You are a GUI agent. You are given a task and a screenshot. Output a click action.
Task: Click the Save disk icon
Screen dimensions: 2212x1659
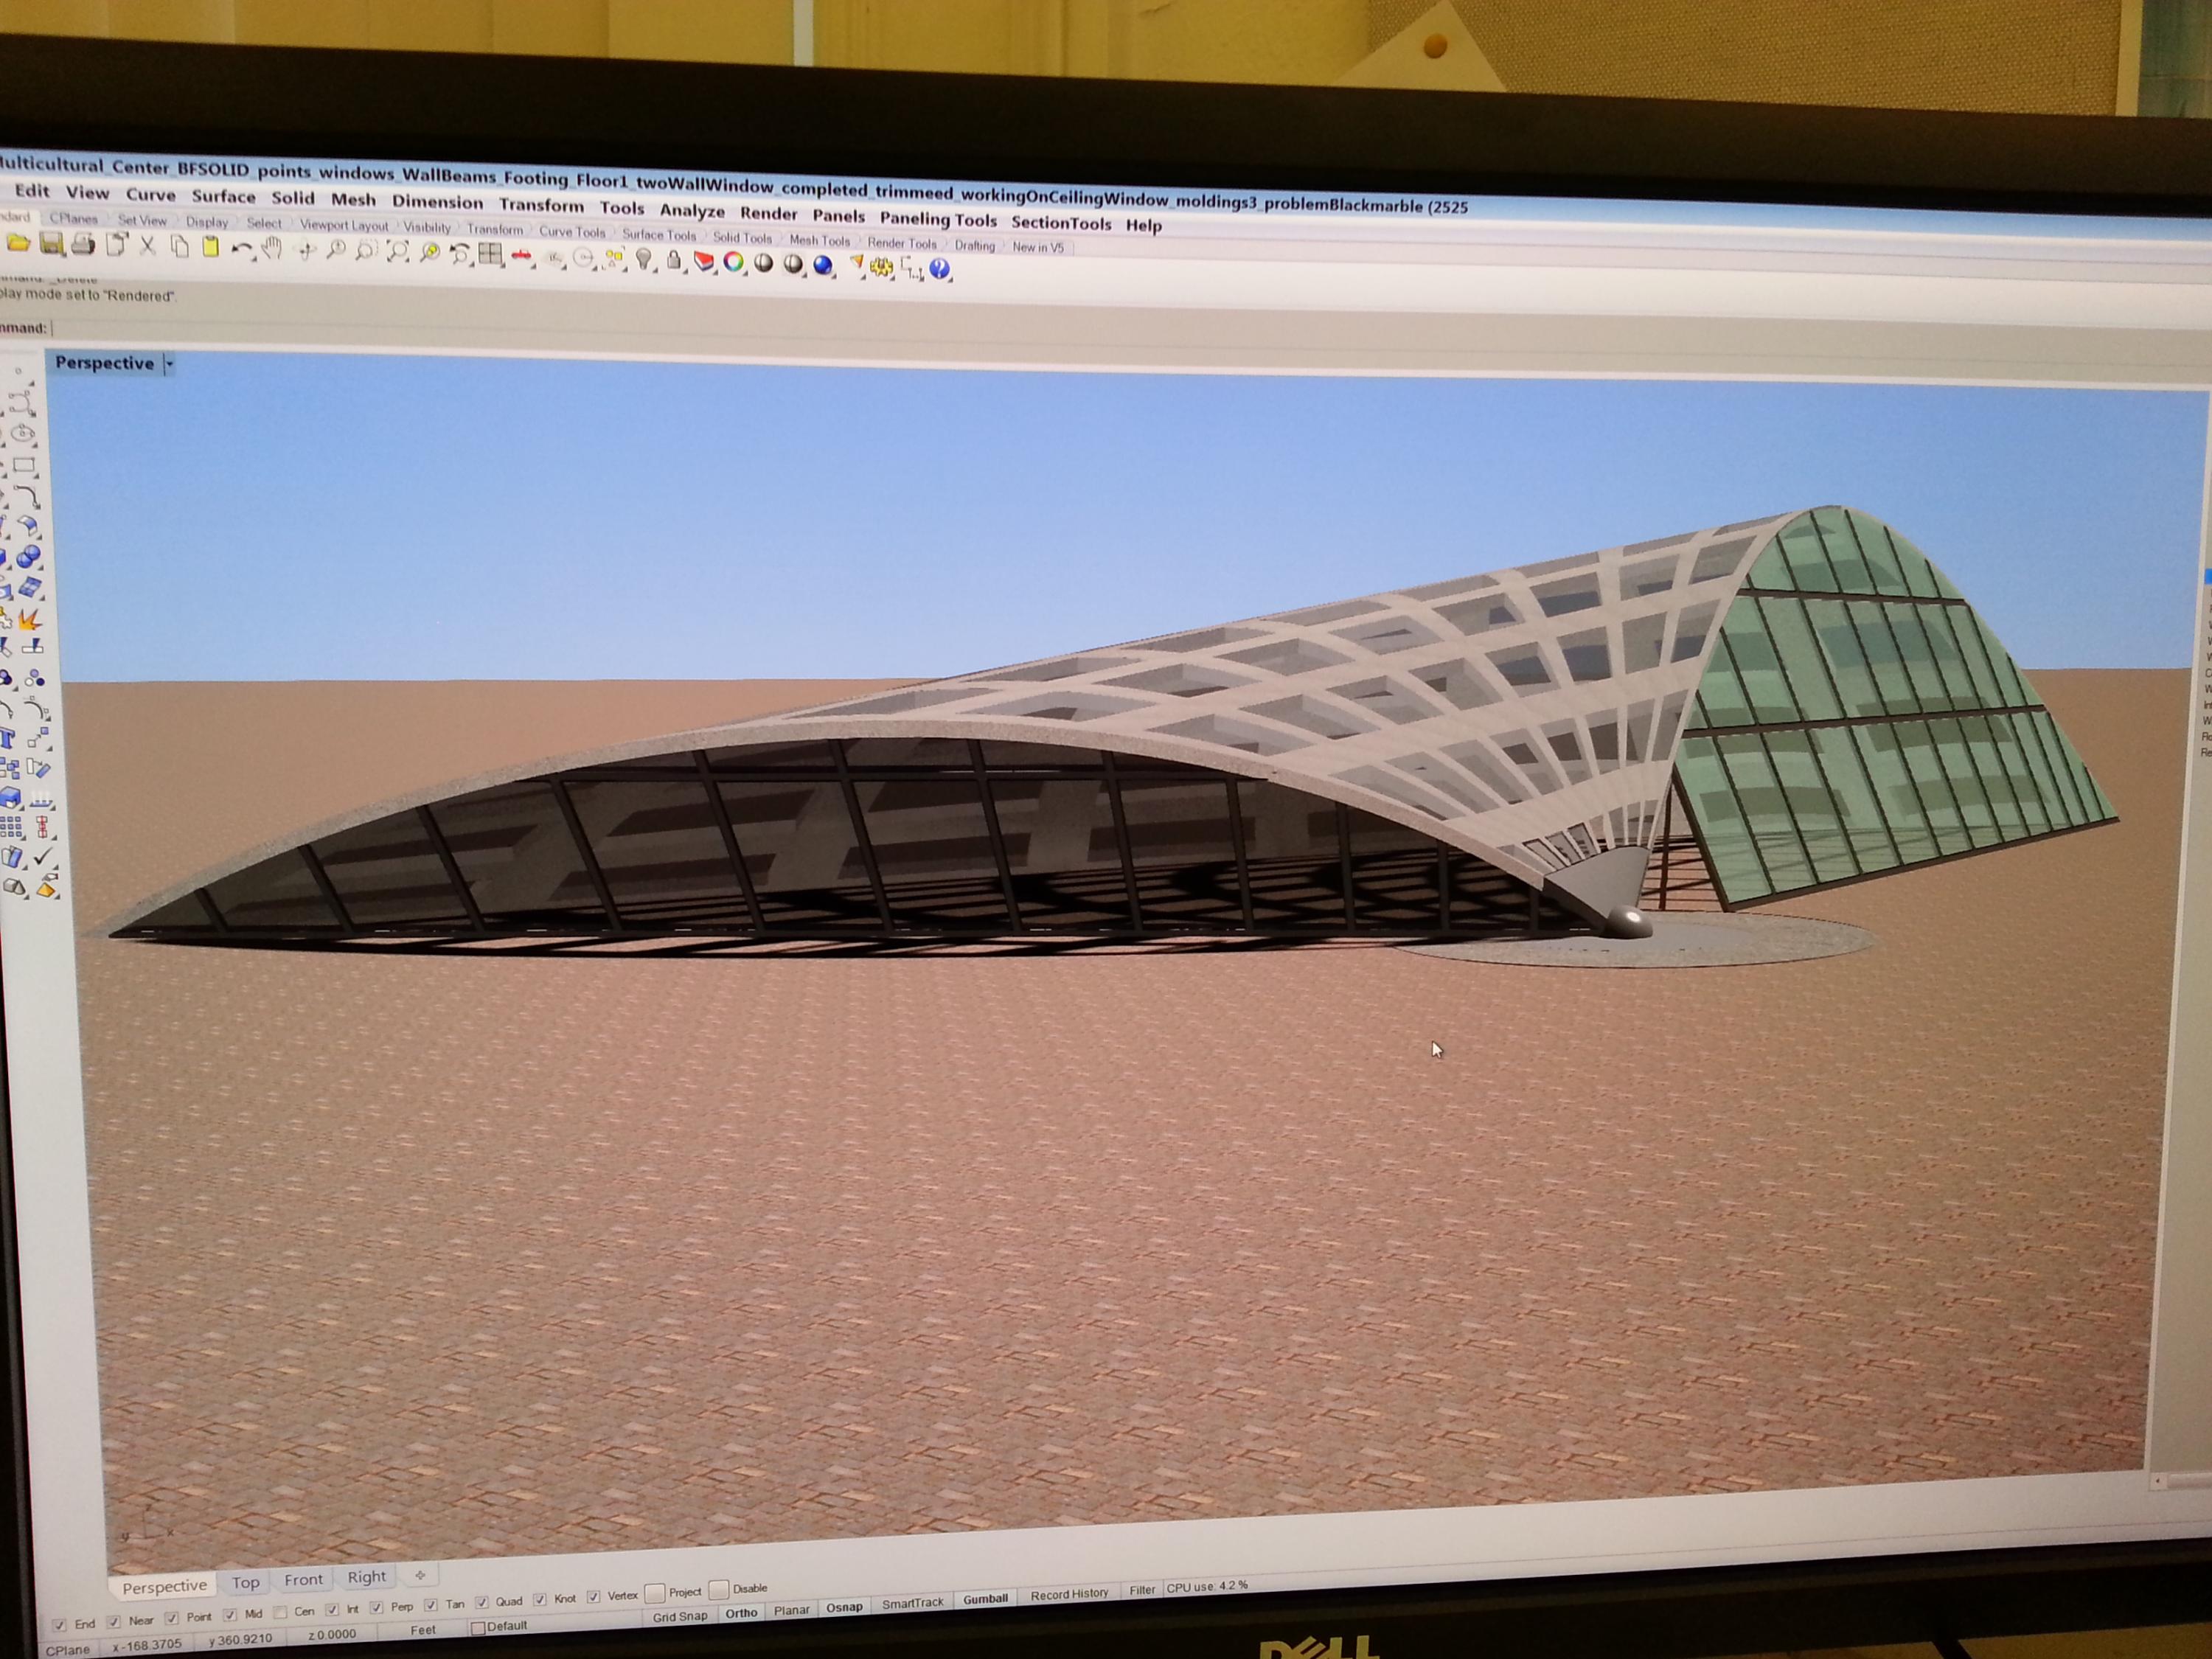coord(52,243)
